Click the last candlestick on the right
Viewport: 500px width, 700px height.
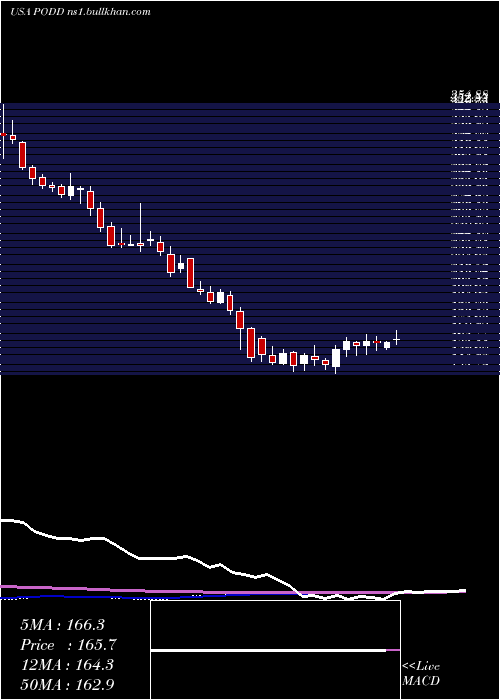click(x=396, y=338)
